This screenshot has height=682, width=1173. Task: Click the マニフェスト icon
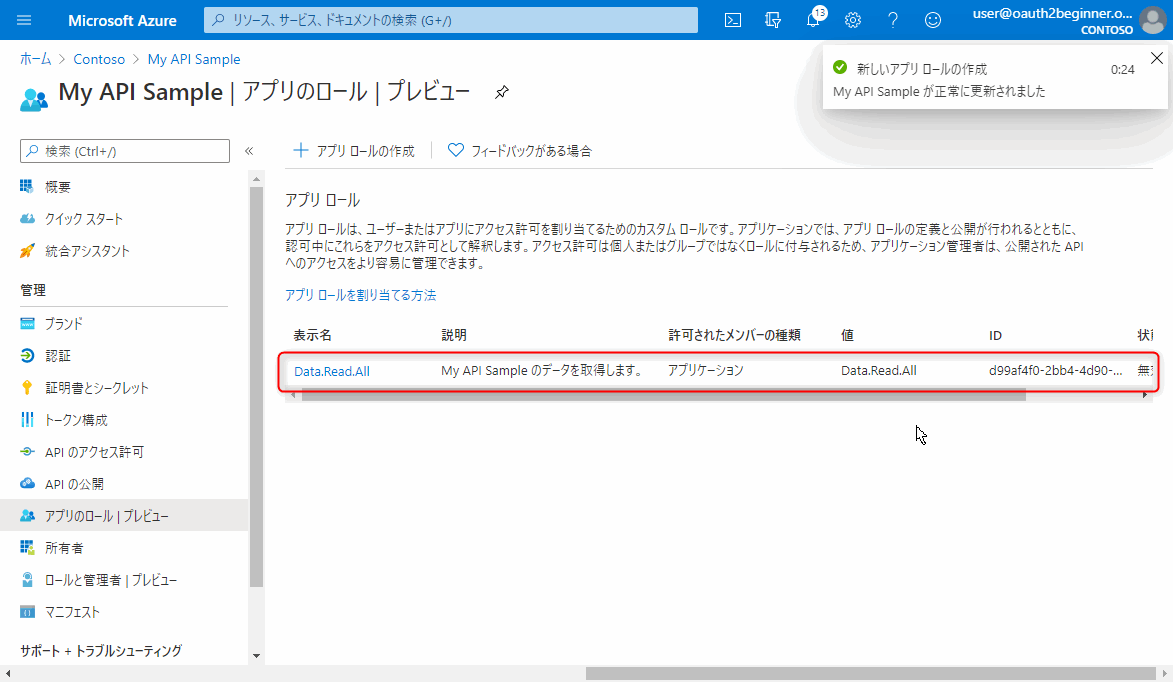pos(27,612)
